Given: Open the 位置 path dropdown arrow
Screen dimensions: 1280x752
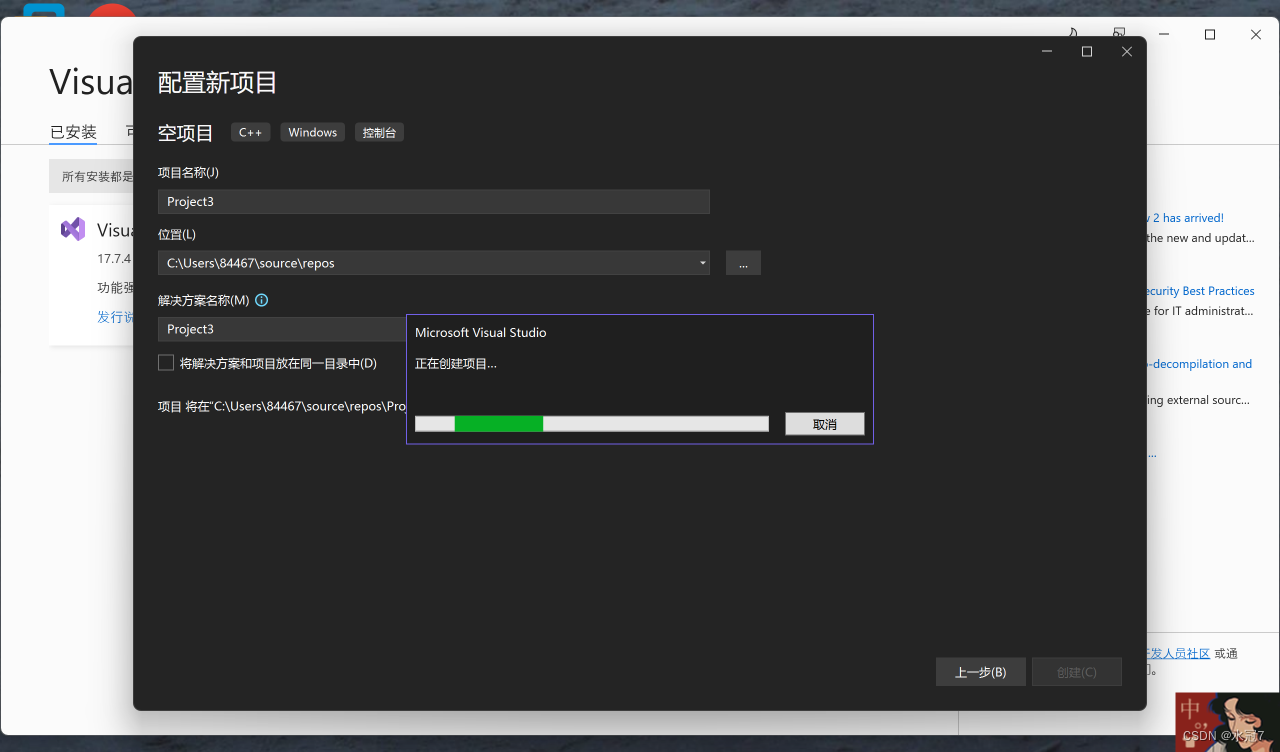Looking at the screenshot, I should click(701, 262).
